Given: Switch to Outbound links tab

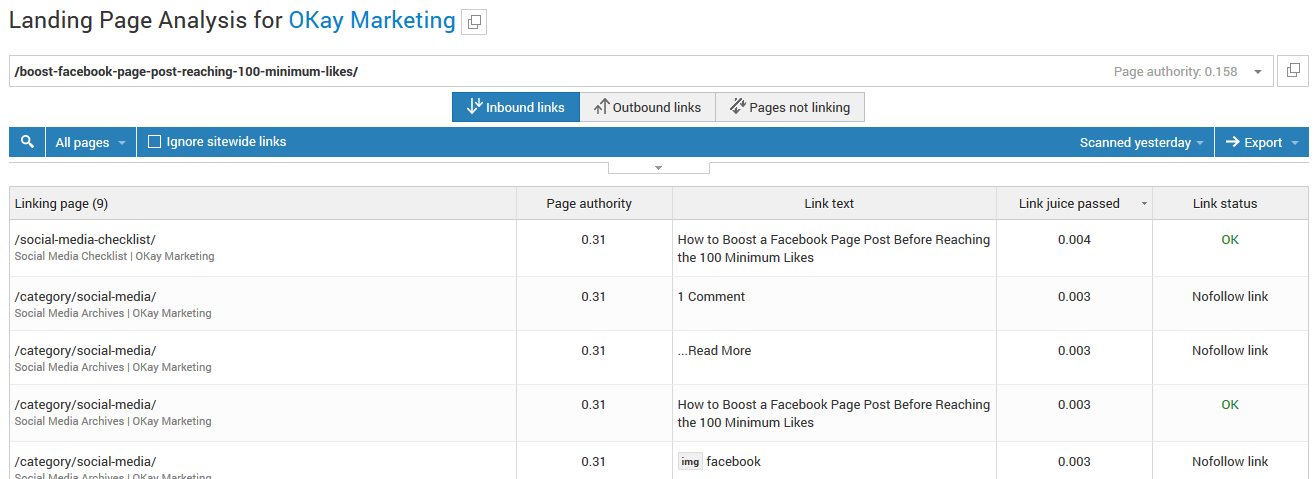Looking at the screenshot, I should [648, 107].
